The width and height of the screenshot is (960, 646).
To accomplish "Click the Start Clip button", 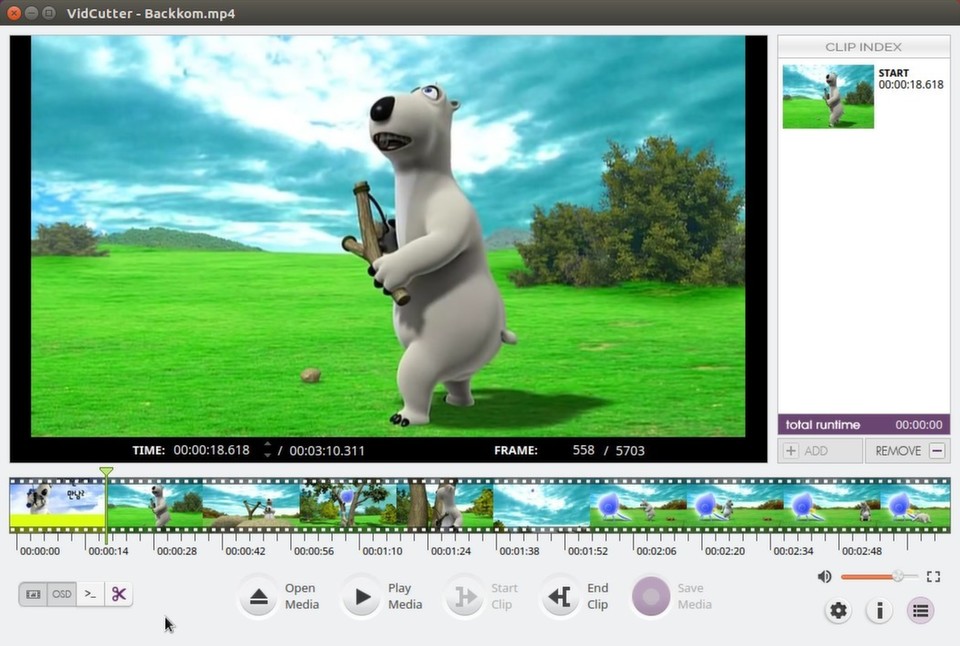I will [x=482, y=596].
